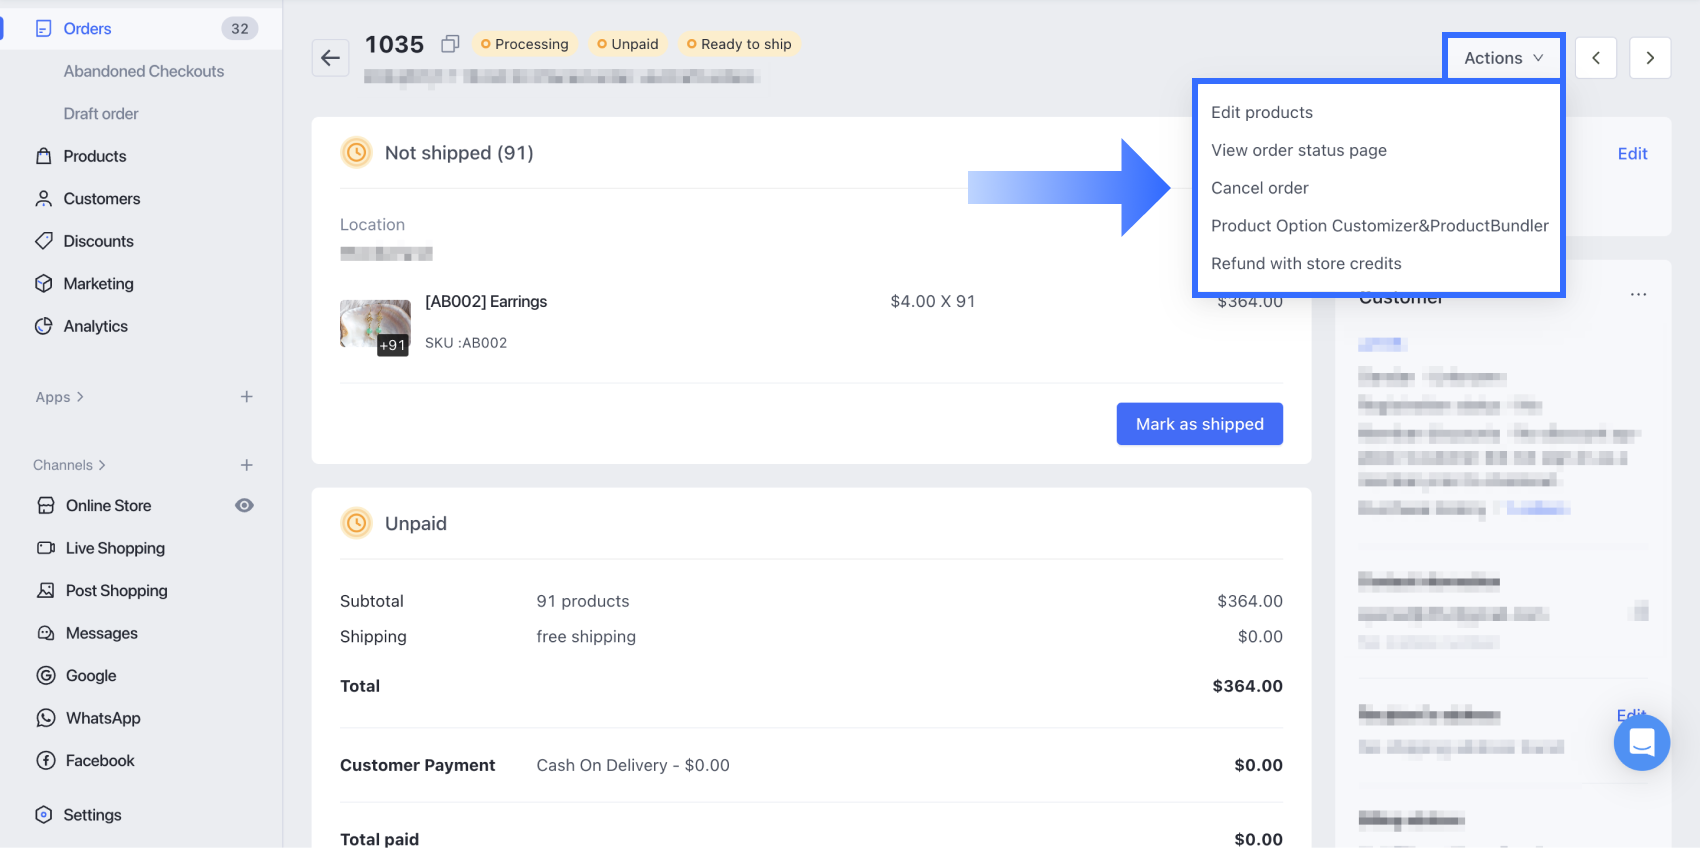This screenshot has width=1700, height=848.
Task: Click the back arrow beside order 1035
Action: click(x=330, y=58)
